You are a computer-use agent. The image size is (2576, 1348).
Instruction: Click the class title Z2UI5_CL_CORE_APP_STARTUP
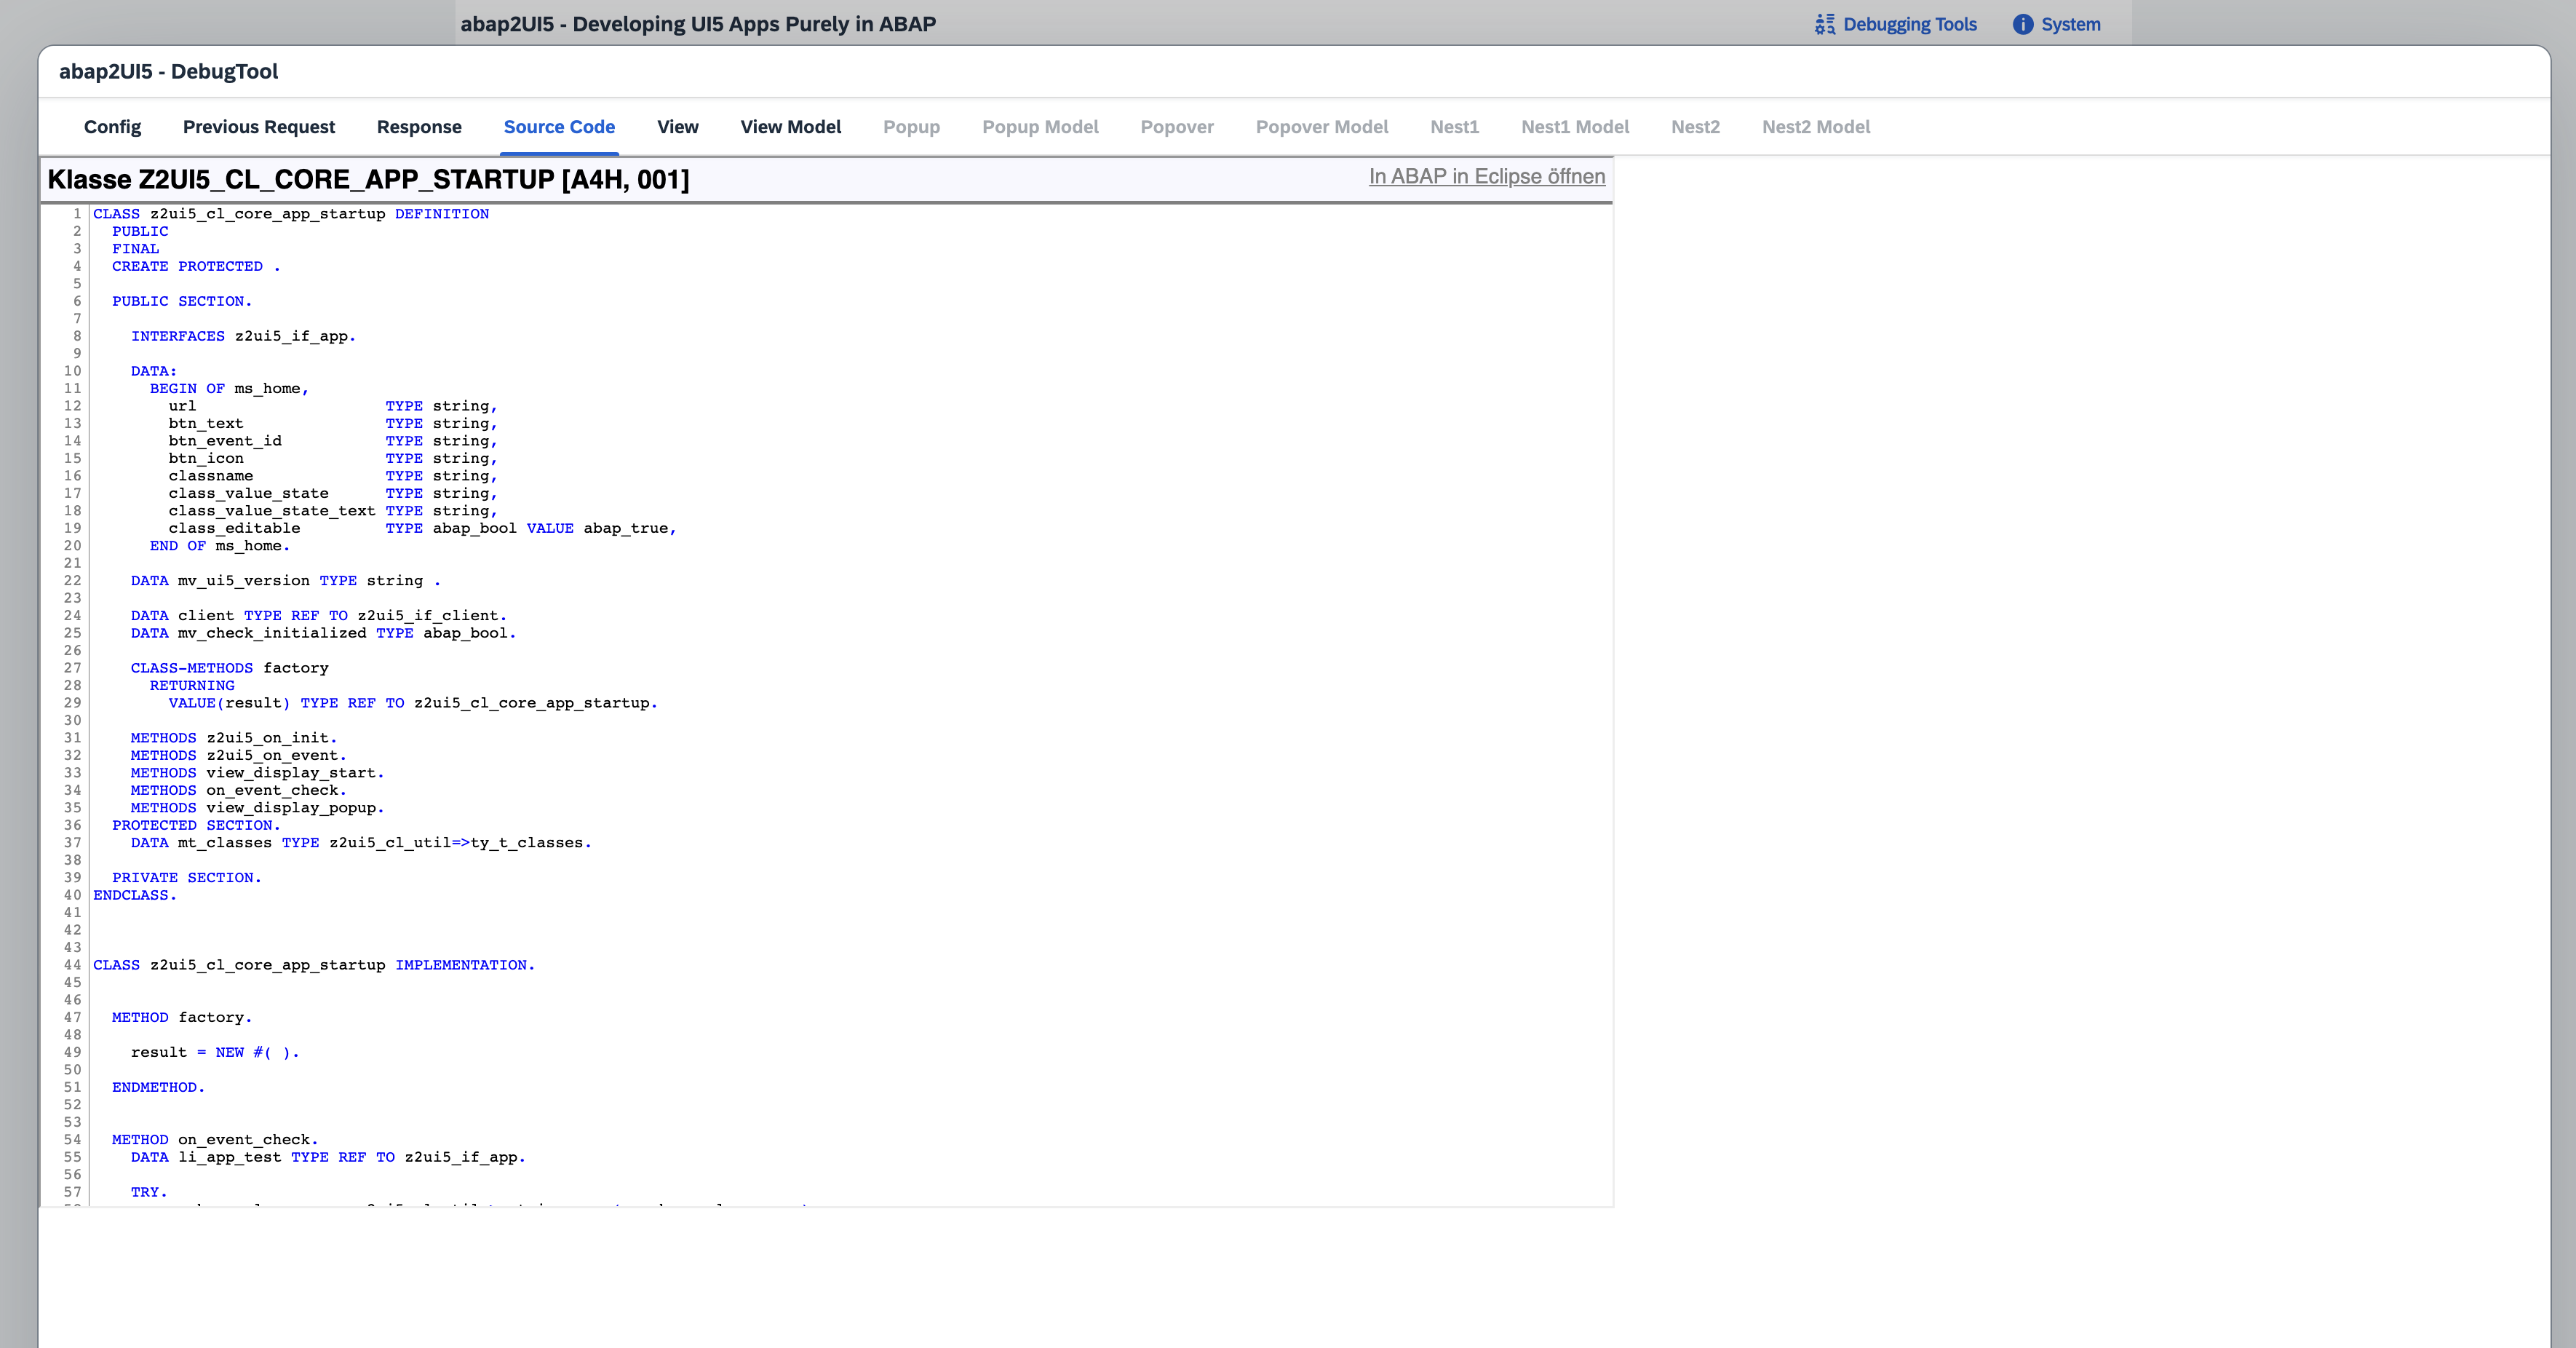tap(369, 180)
